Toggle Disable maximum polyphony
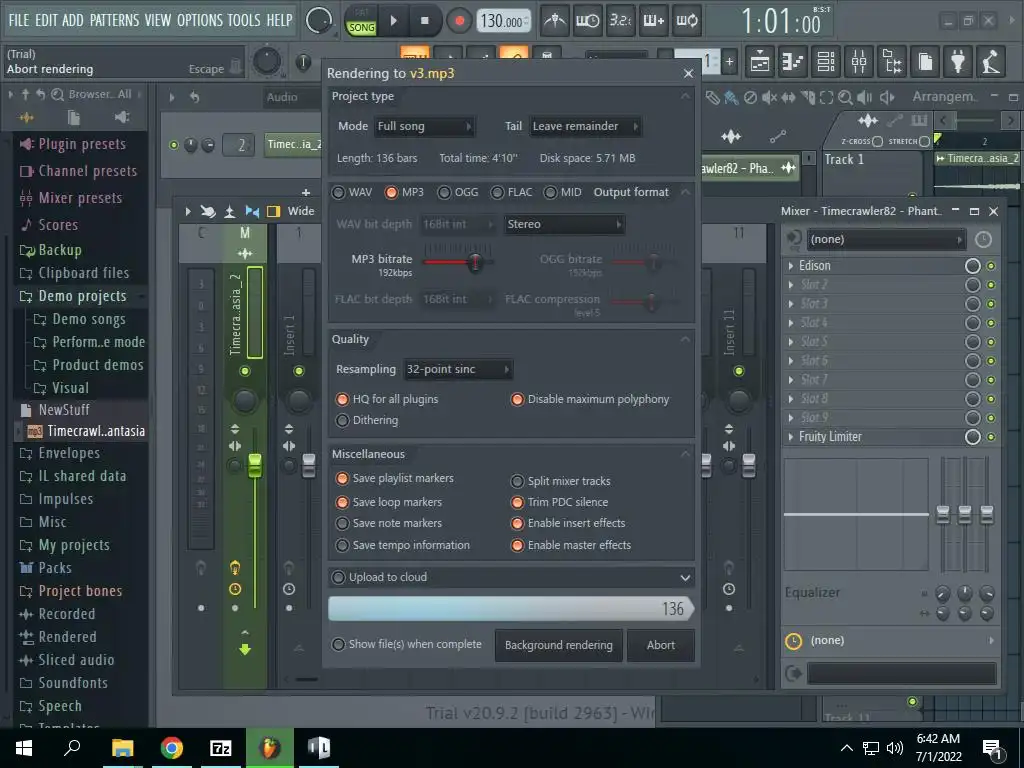This screenshot has height=768, width=1024. tap(590, 399)
